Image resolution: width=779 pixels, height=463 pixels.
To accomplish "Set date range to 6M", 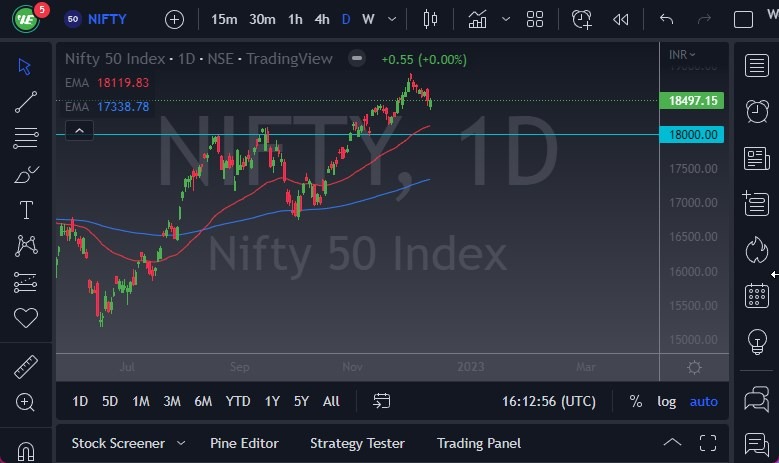I will coord(203,401).
